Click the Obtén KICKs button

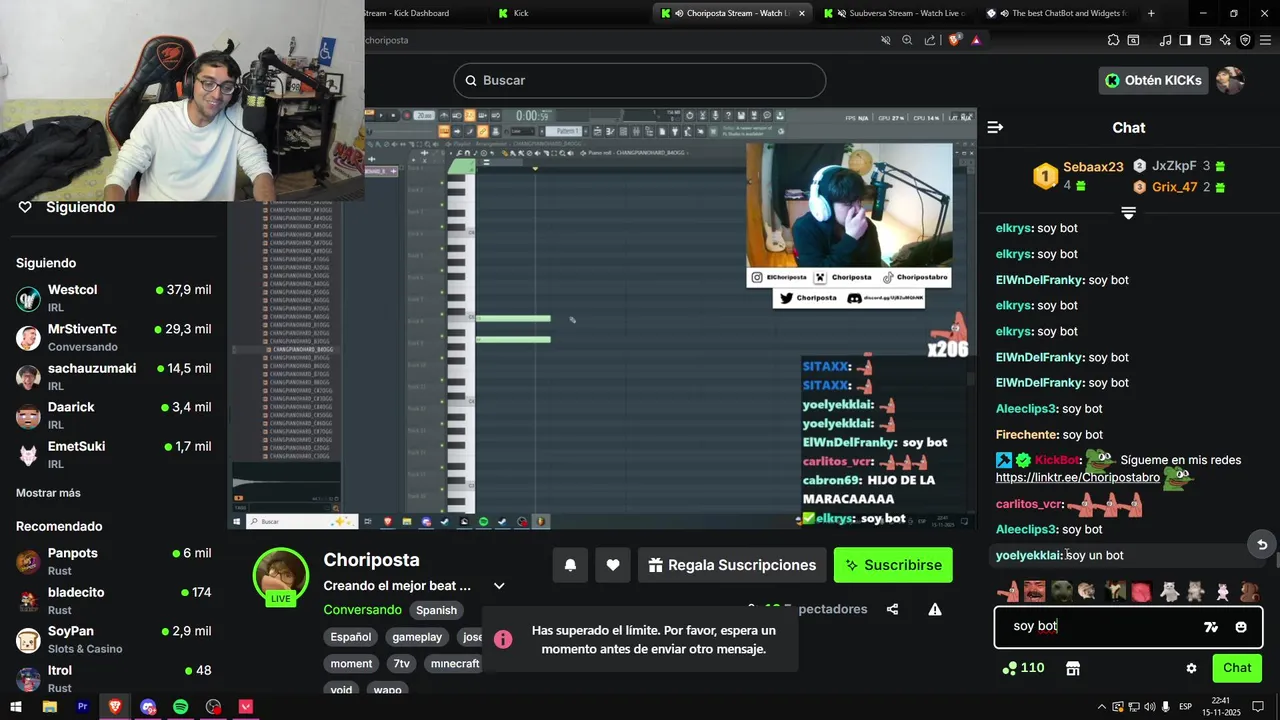1154,80
